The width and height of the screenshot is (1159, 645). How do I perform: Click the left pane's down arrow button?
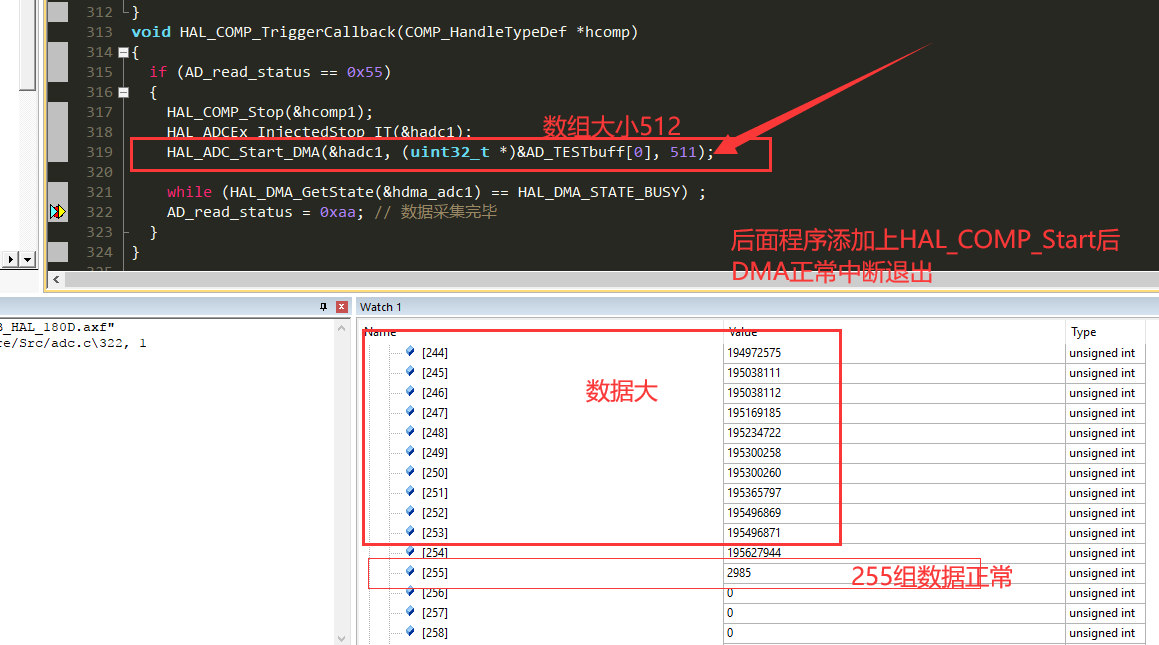(27, 259)
